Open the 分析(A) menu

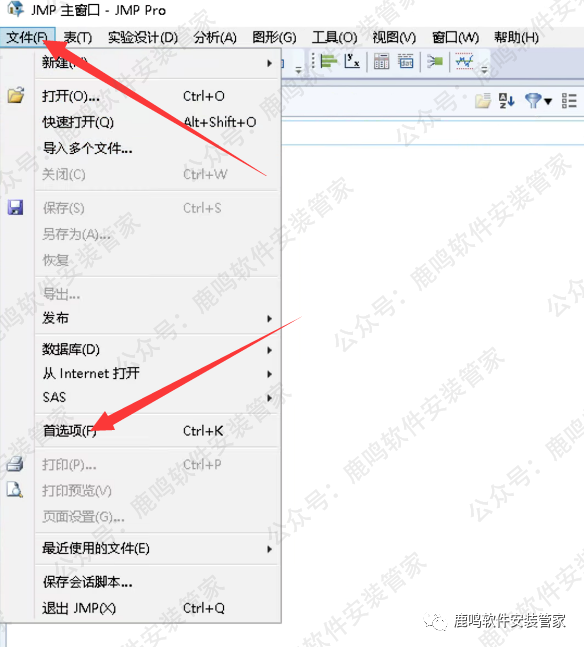(215, 38)
